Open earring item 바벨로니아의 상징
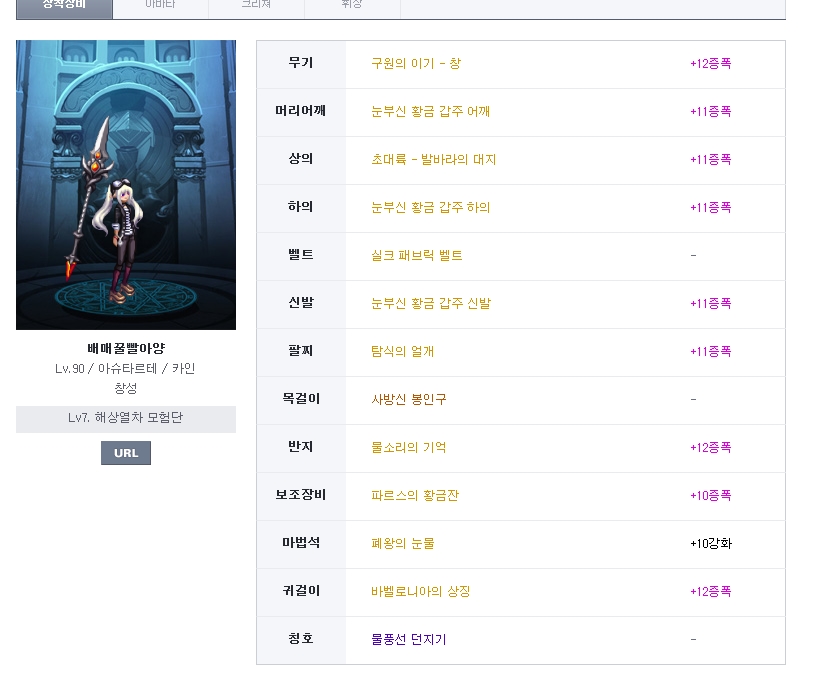 420,592
